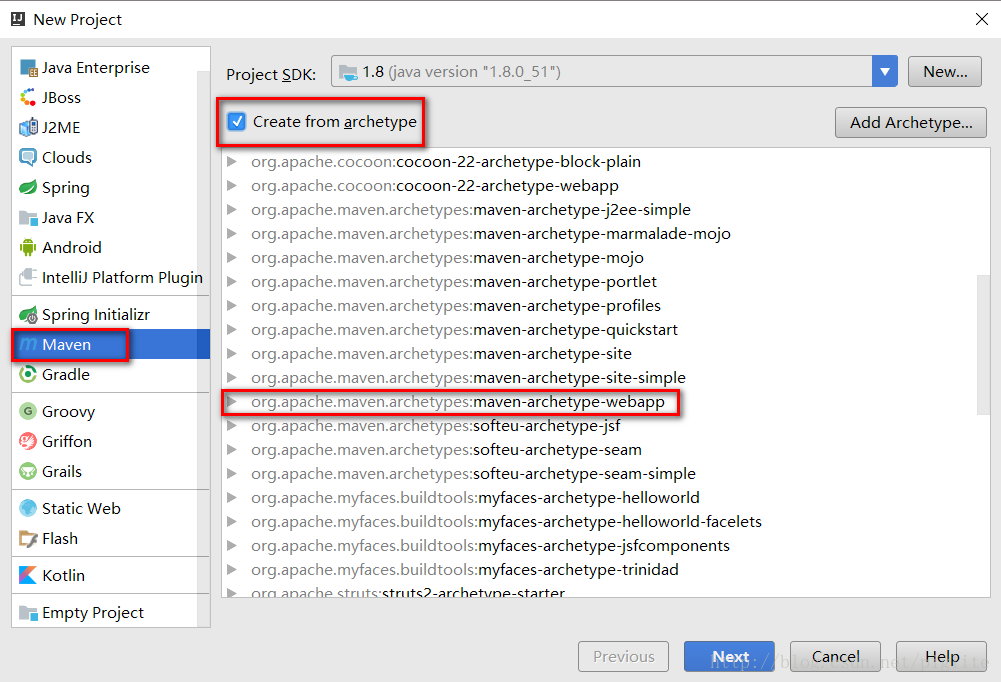Screen dimensions: 1001x682
Task: Click the Gradle icon
Action: [28, 374]
